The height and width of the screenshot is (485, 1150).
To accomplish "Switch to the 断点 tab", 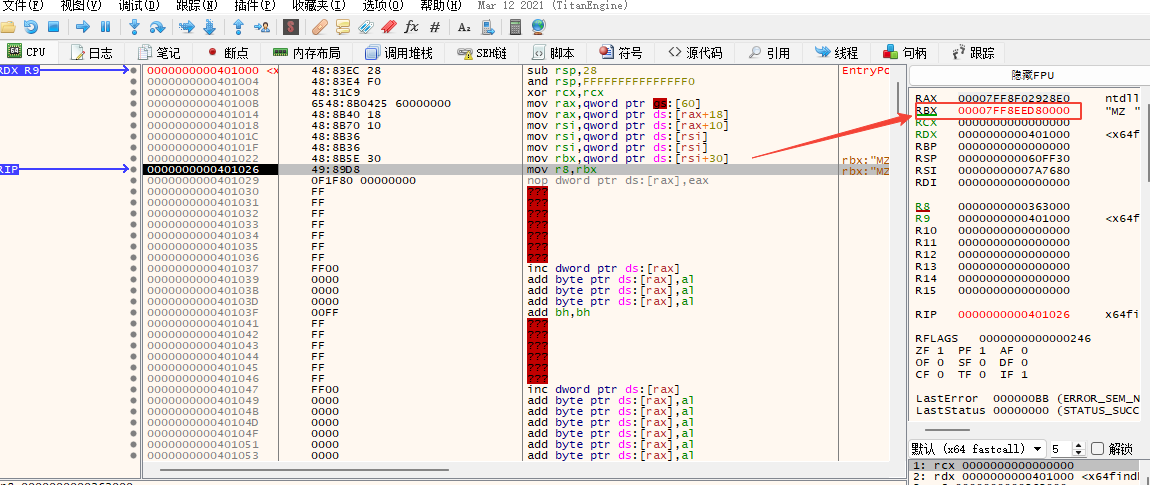I will coord(228,53).
